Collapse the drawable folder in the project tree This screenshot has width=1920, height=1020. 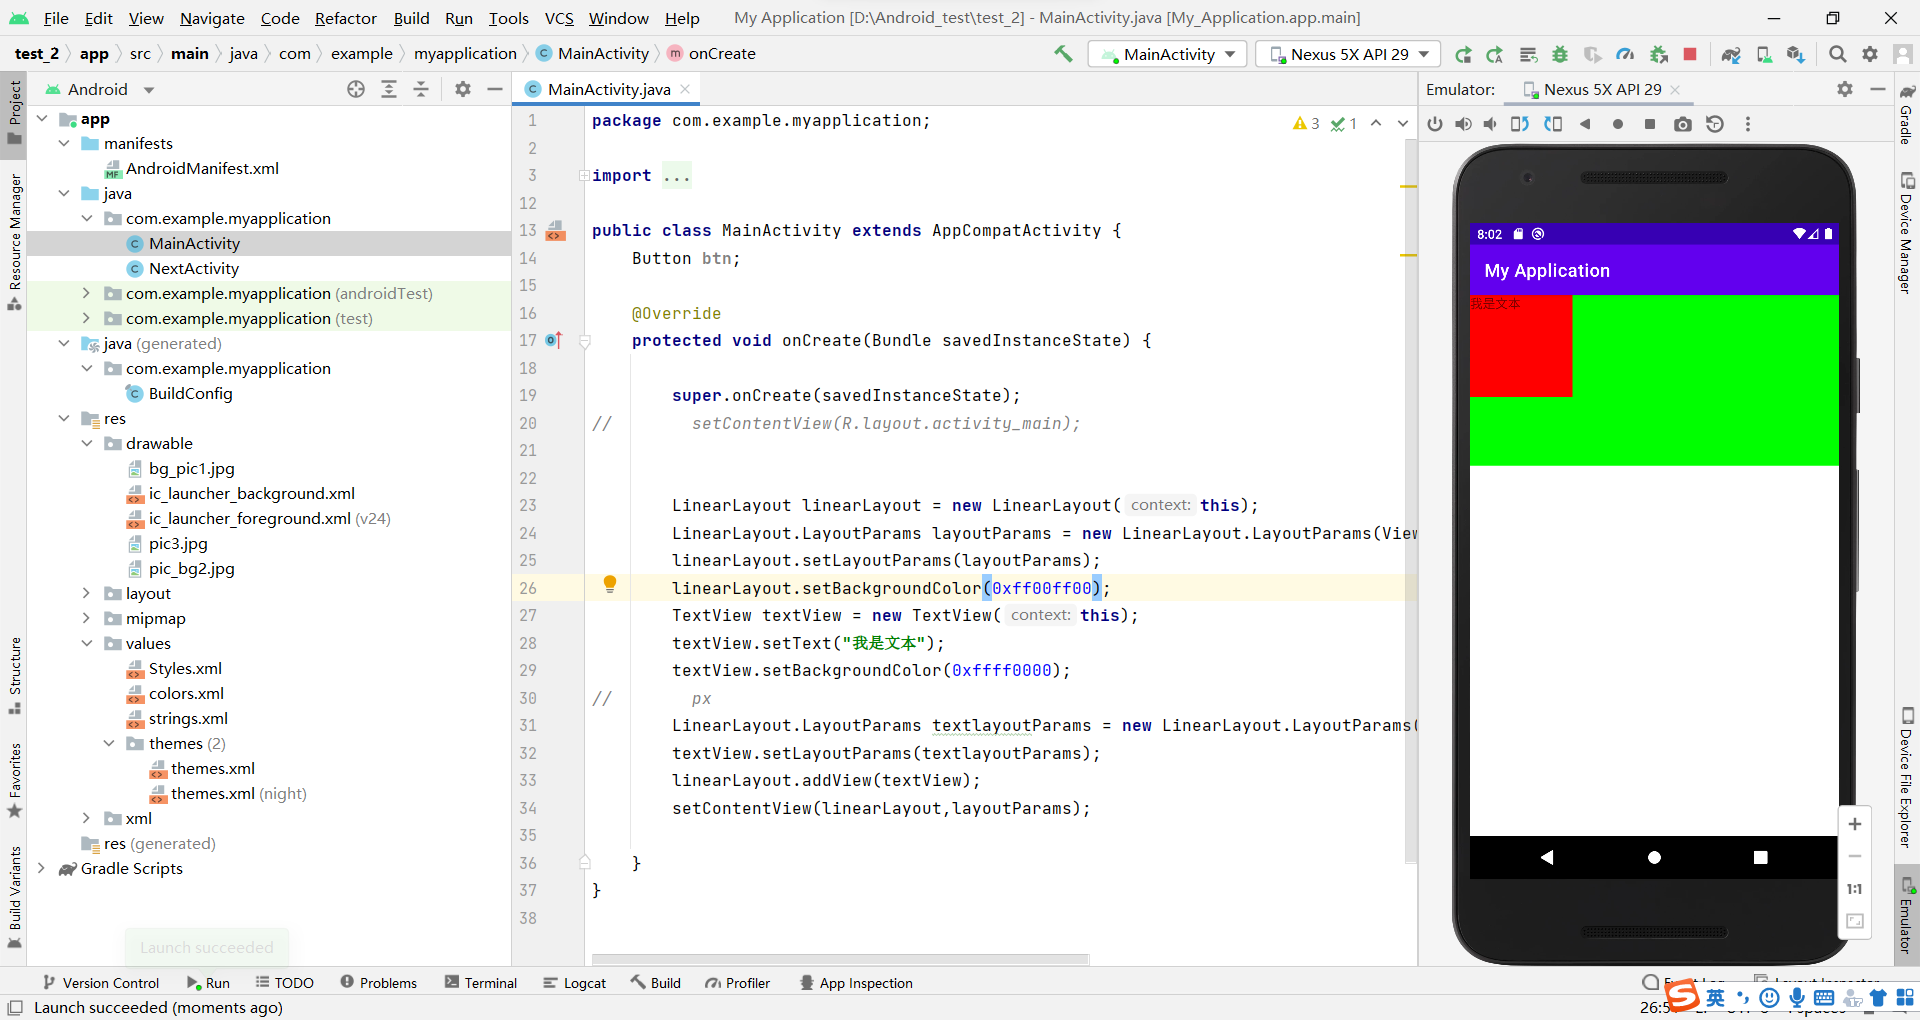click(x=88, y=443)
